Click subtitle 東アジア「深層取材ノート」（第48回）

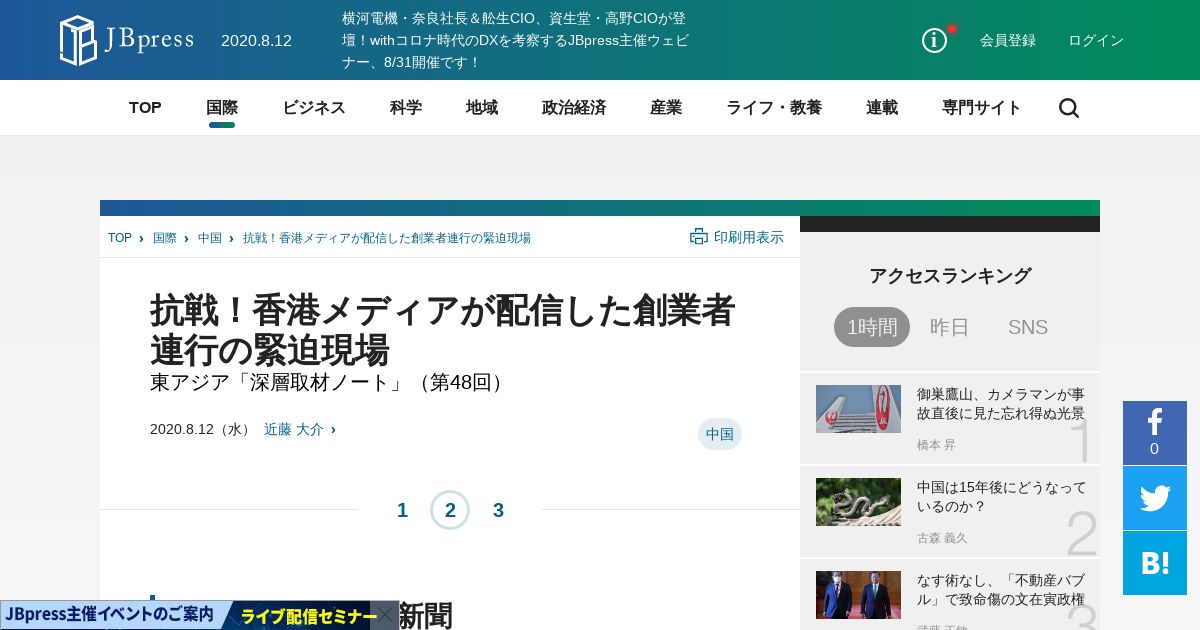tap(330, 382)
